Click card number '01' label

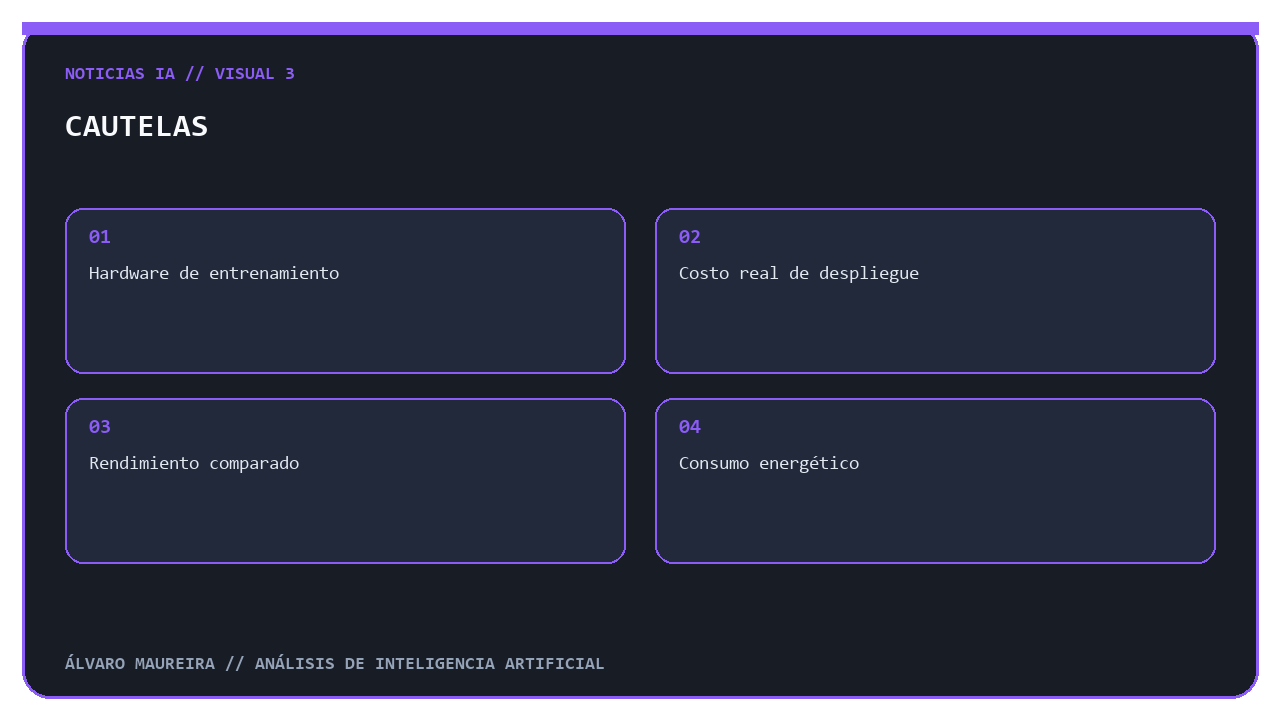[x=100, y=237]
